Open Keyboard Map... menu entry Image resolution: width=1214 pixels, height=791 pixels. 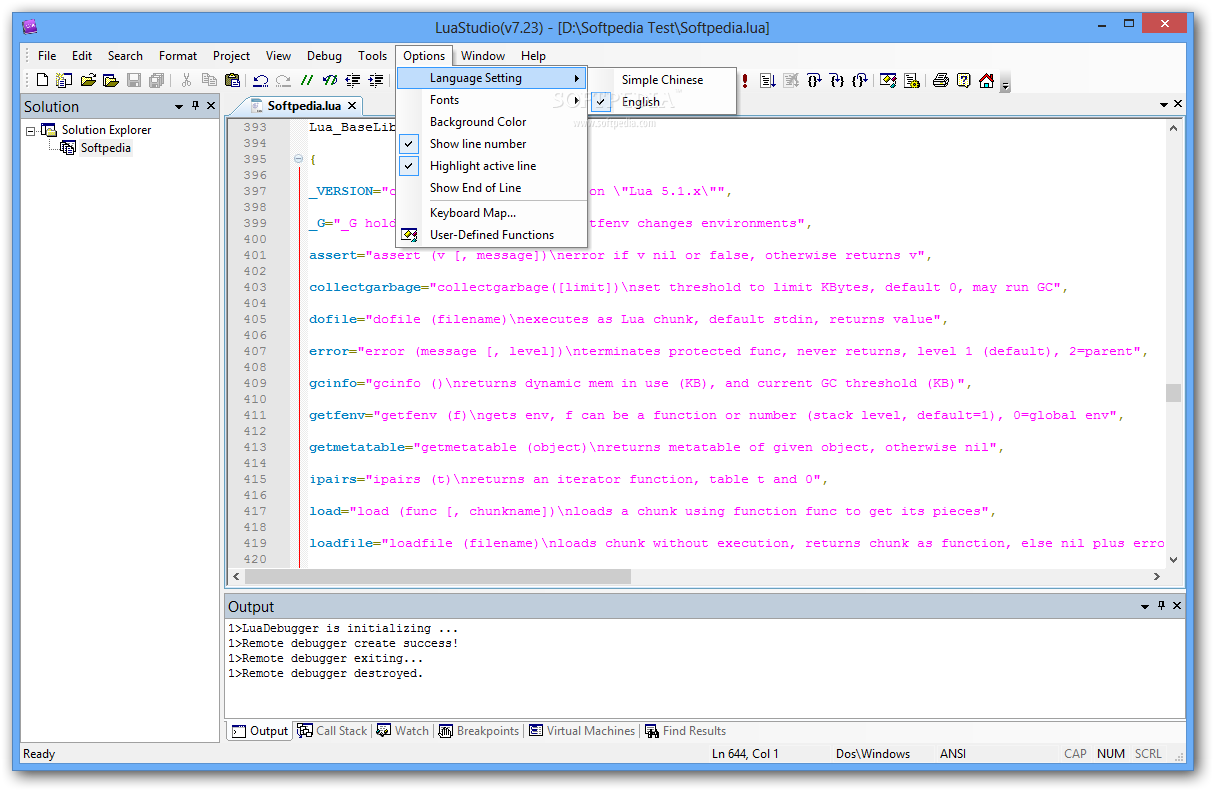coord(491,213)
